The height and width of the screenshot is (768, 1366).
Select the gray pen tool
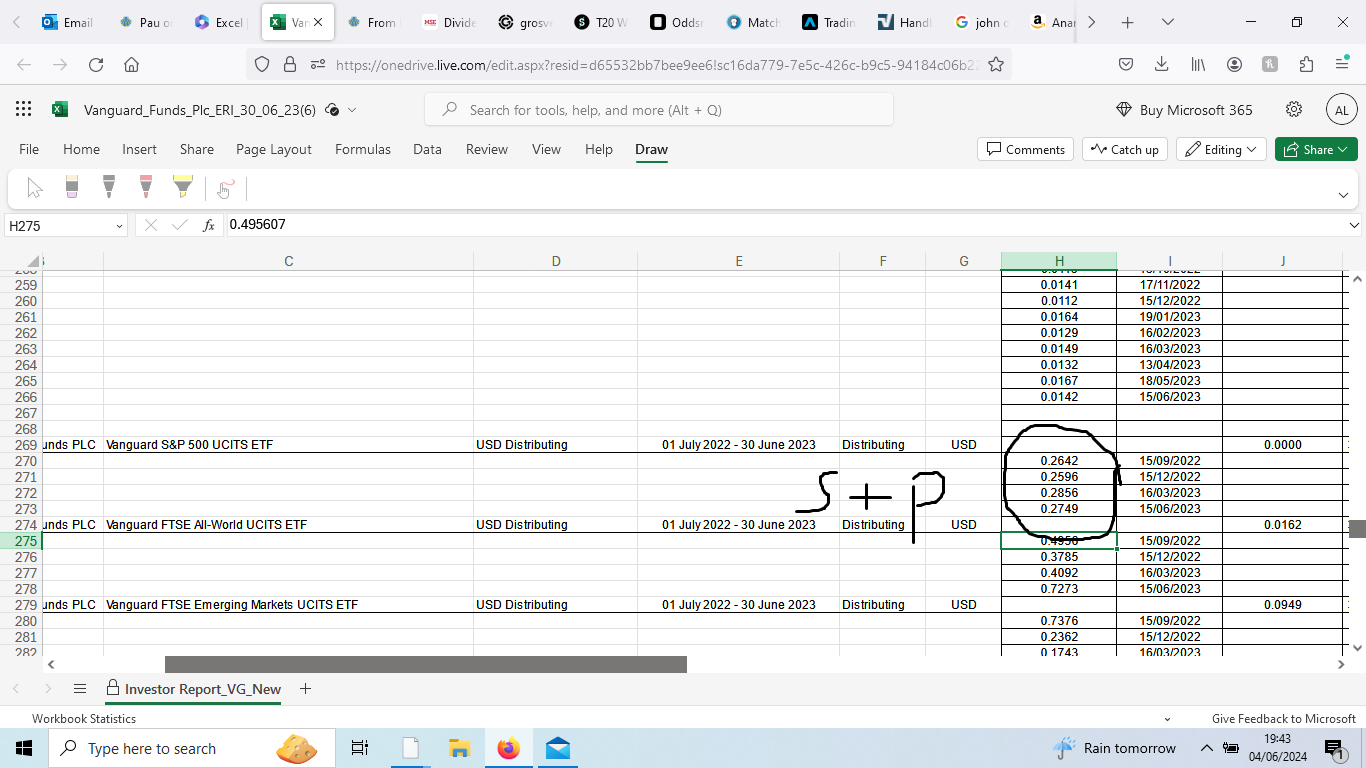click(x=109, y=188)
